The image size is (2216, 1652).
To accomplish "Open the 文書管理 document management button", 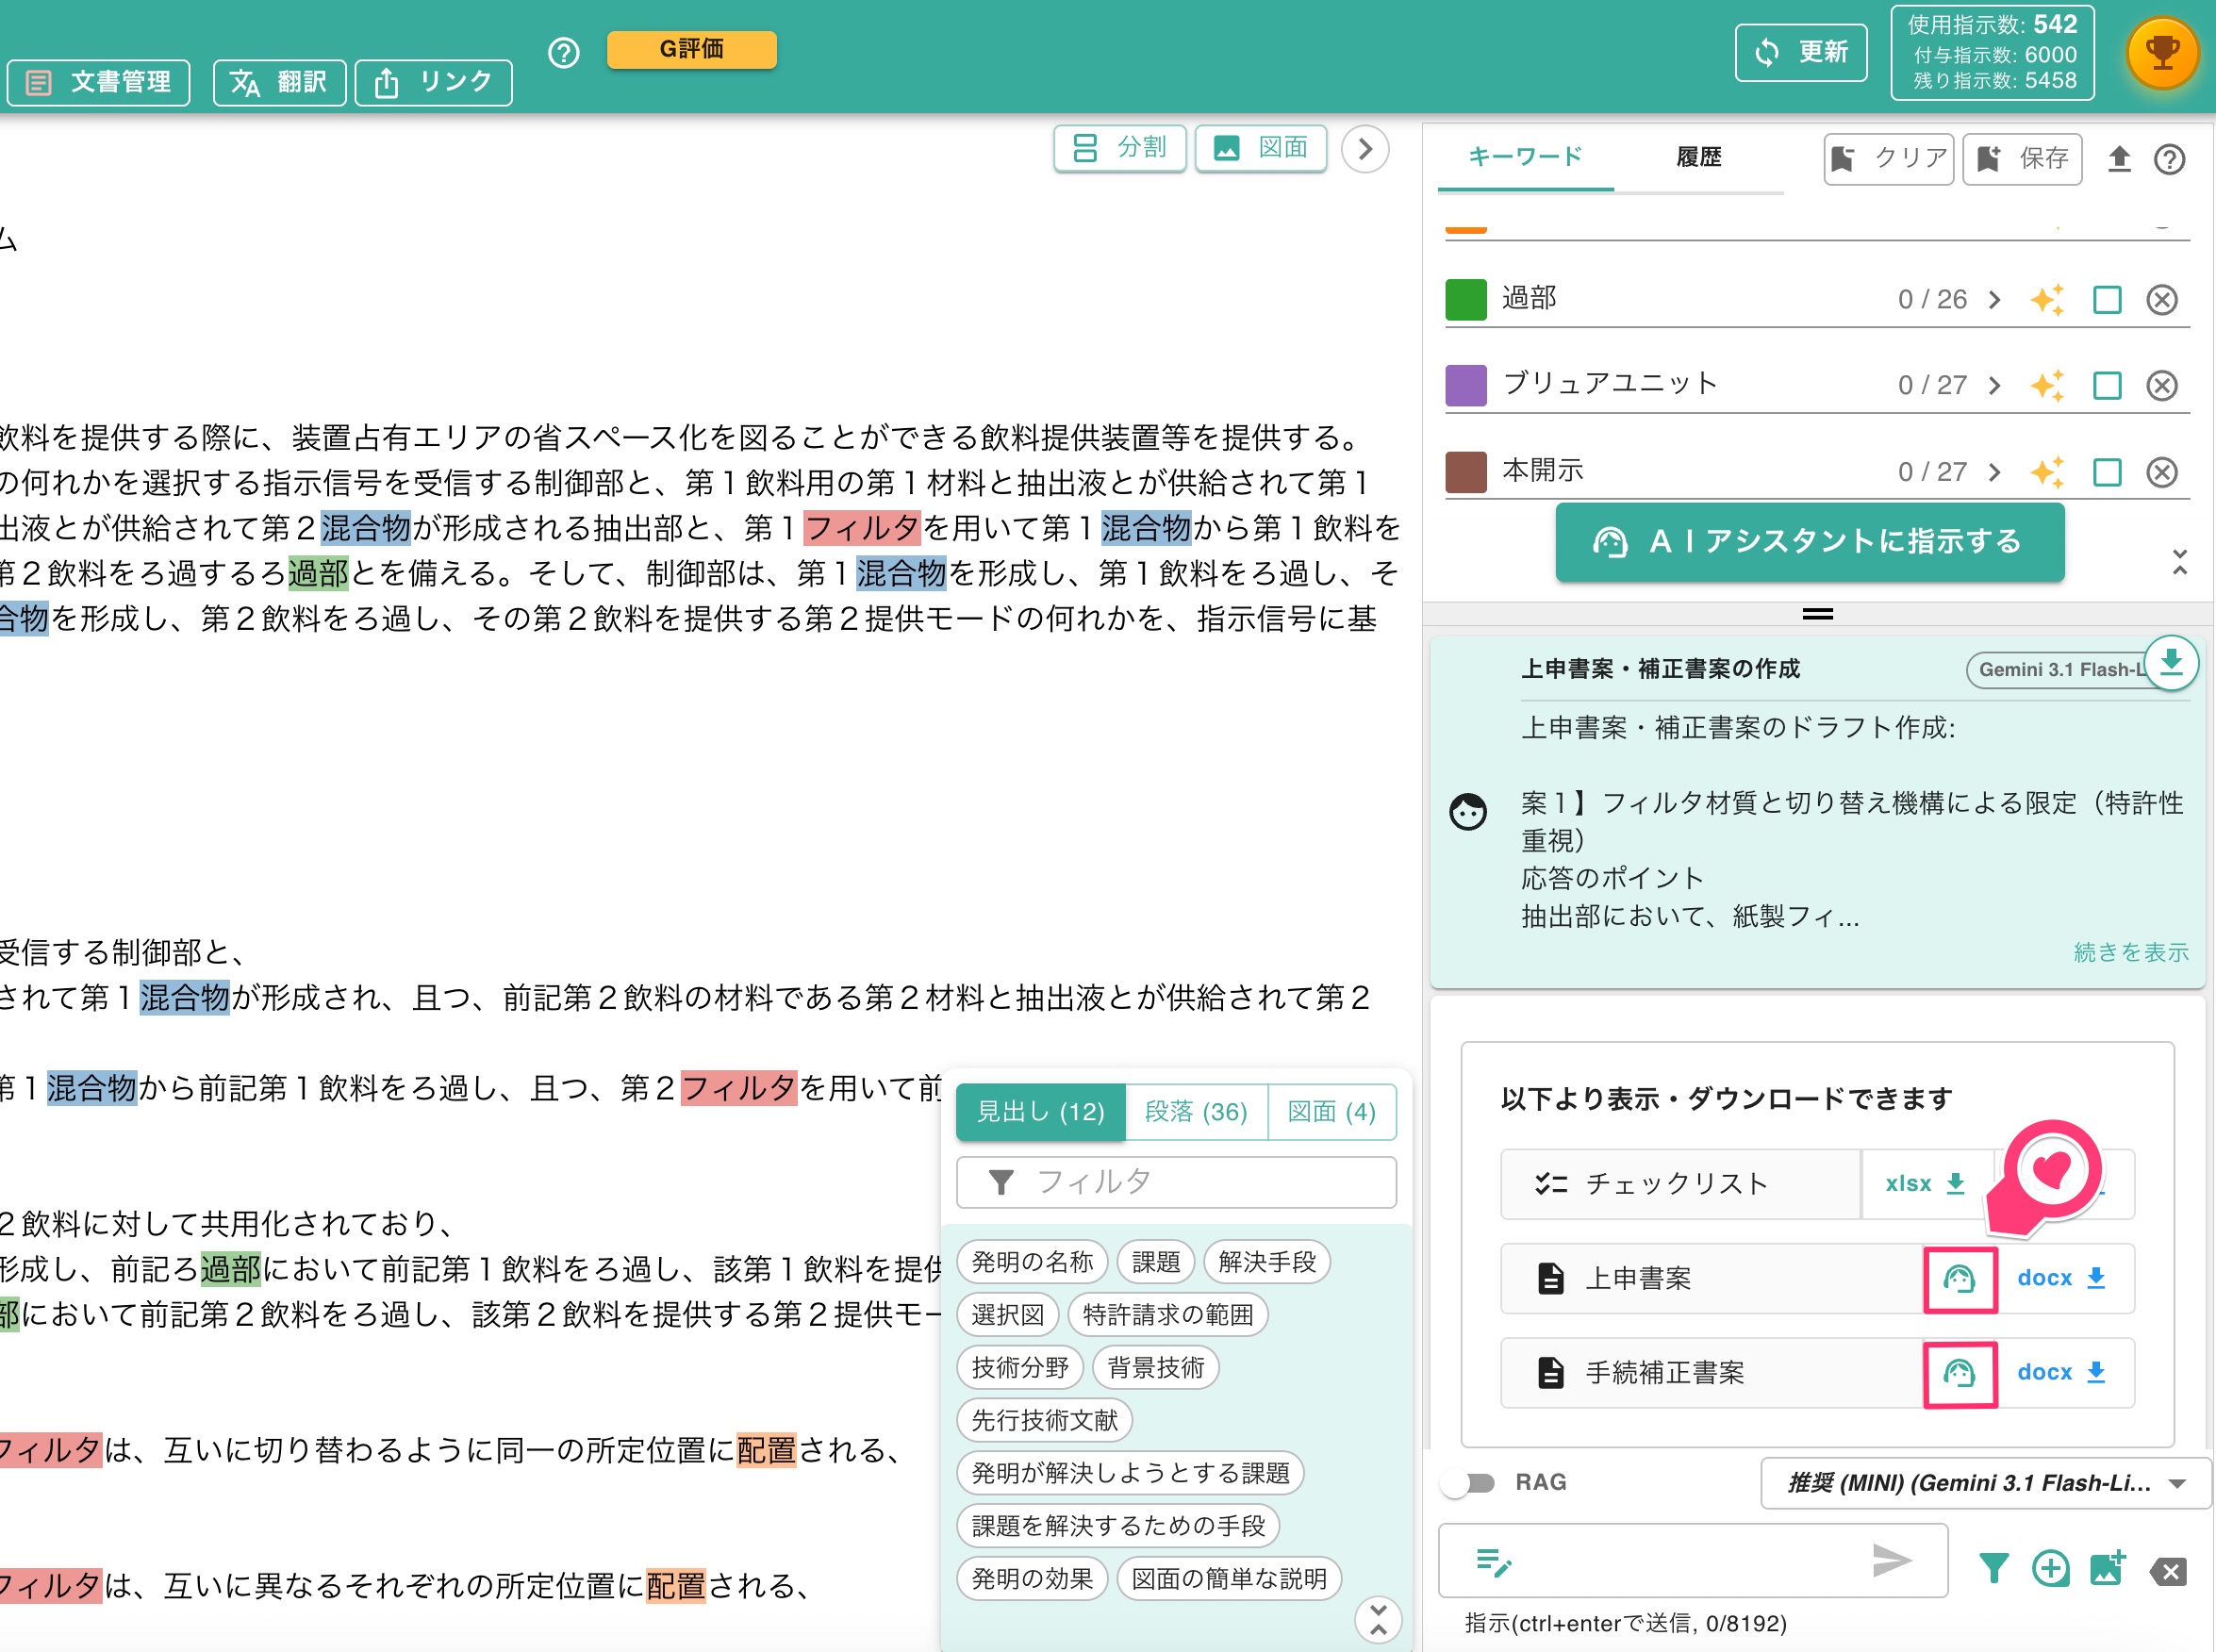I will pyautogui.click(x=98, y=82).
